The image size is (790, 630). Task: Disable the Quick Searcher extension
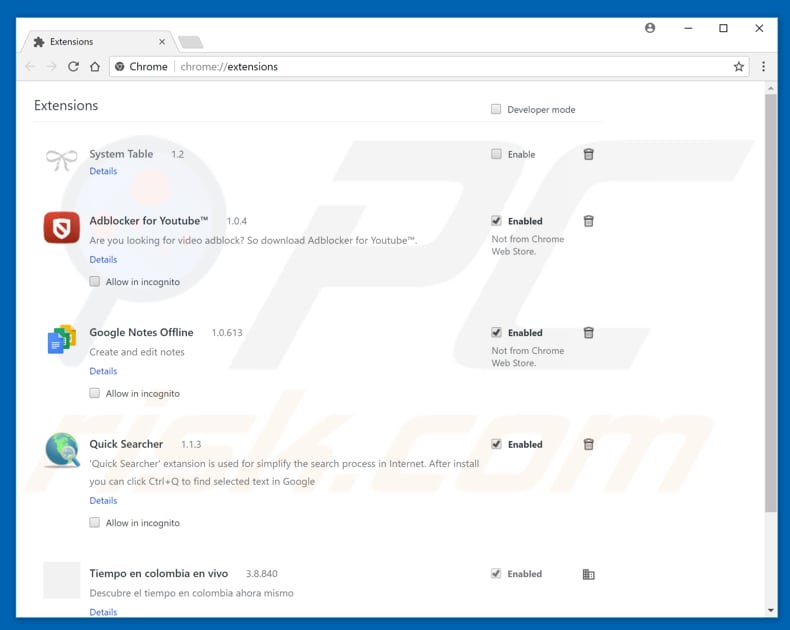click(496, 444)
